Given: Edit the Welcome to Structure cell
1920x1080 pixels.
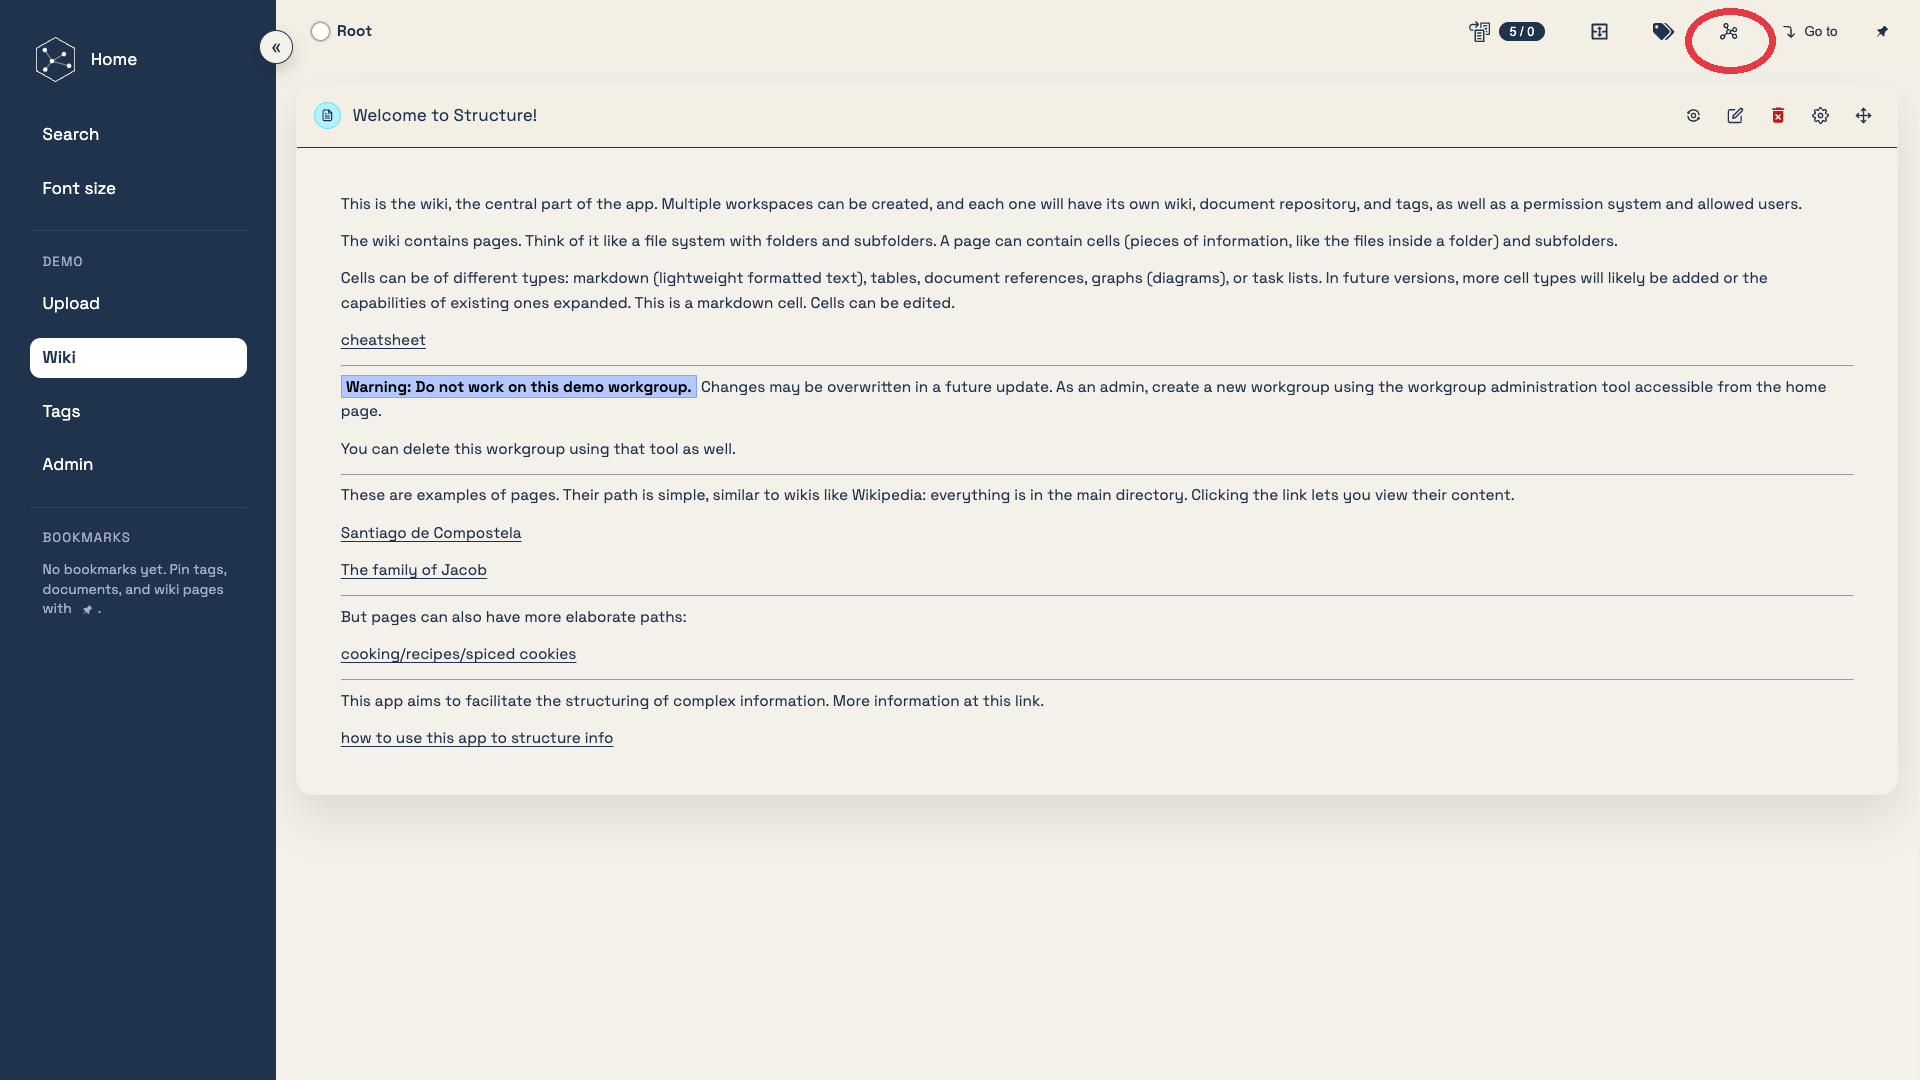Looking at the screenshot, I should (1735, 116).
